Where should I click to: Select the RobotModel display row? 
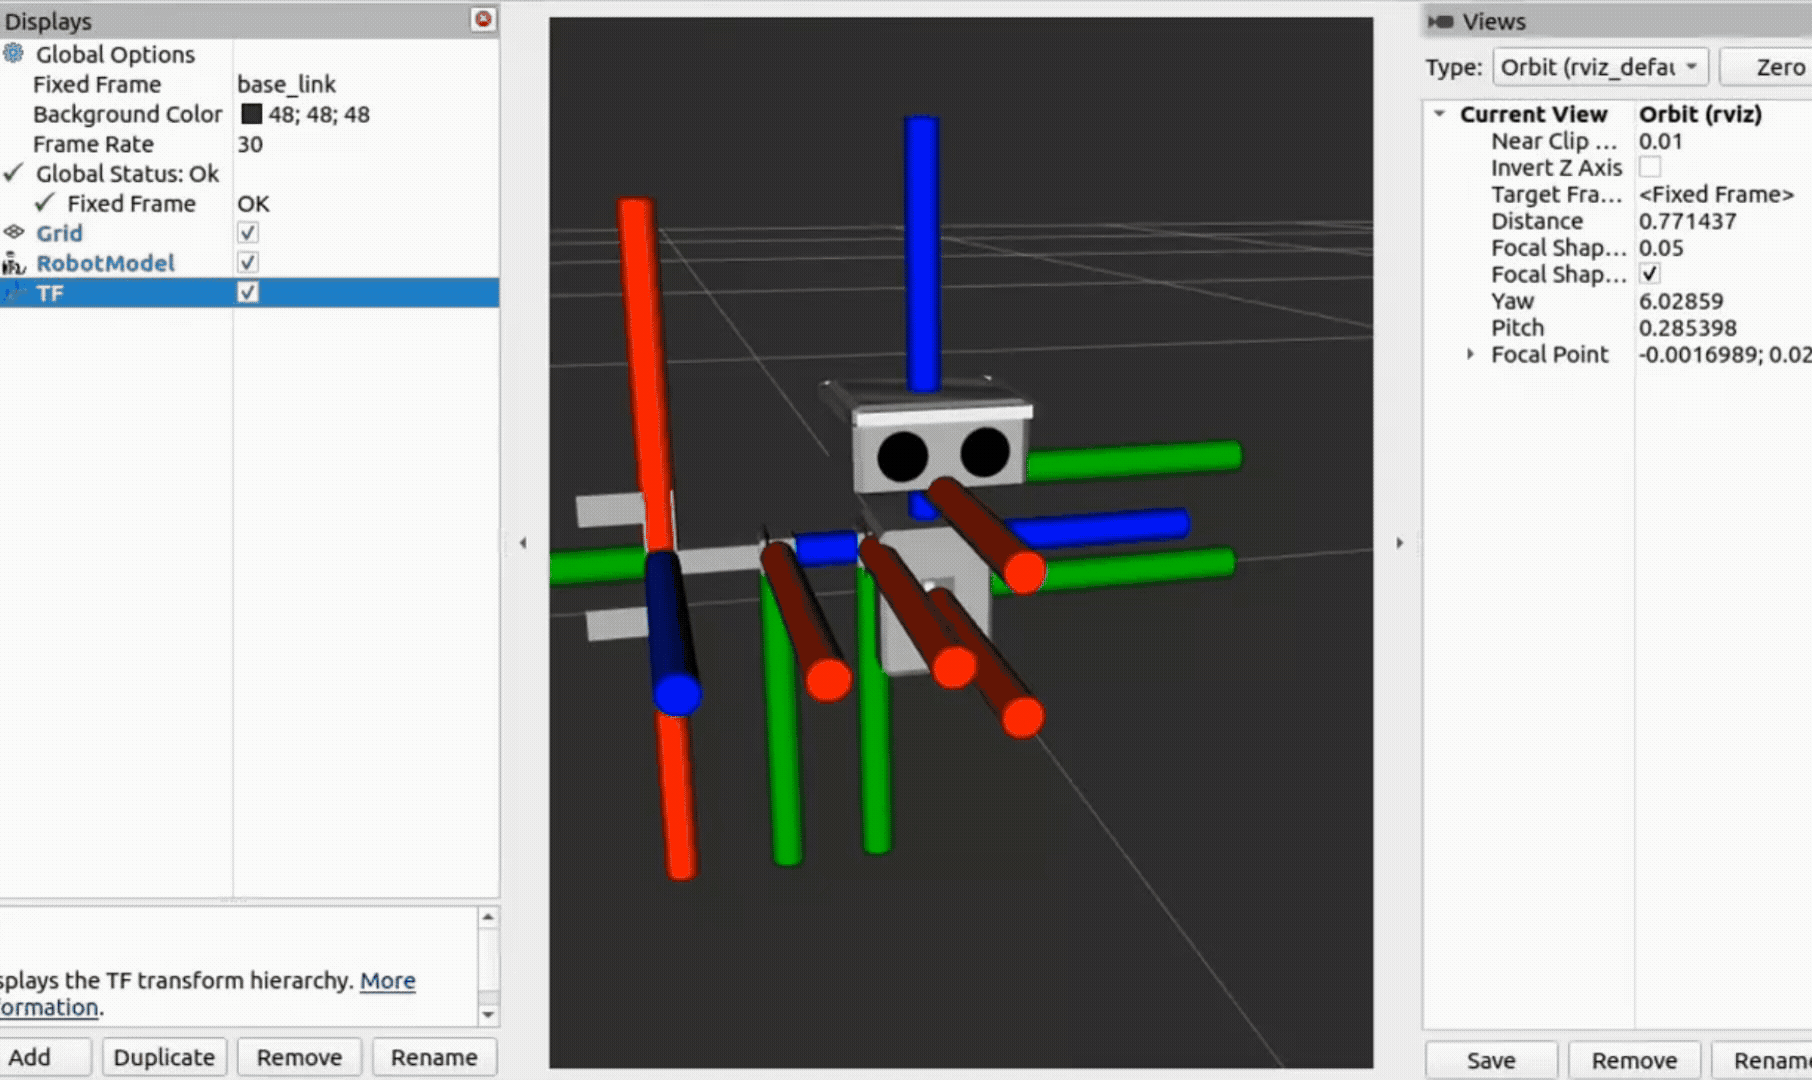click(249, 263)
